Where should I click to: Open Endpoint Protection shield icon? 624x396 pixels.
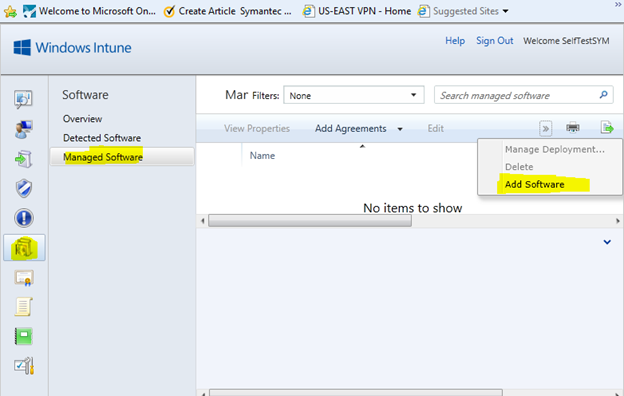pos(23,188)
